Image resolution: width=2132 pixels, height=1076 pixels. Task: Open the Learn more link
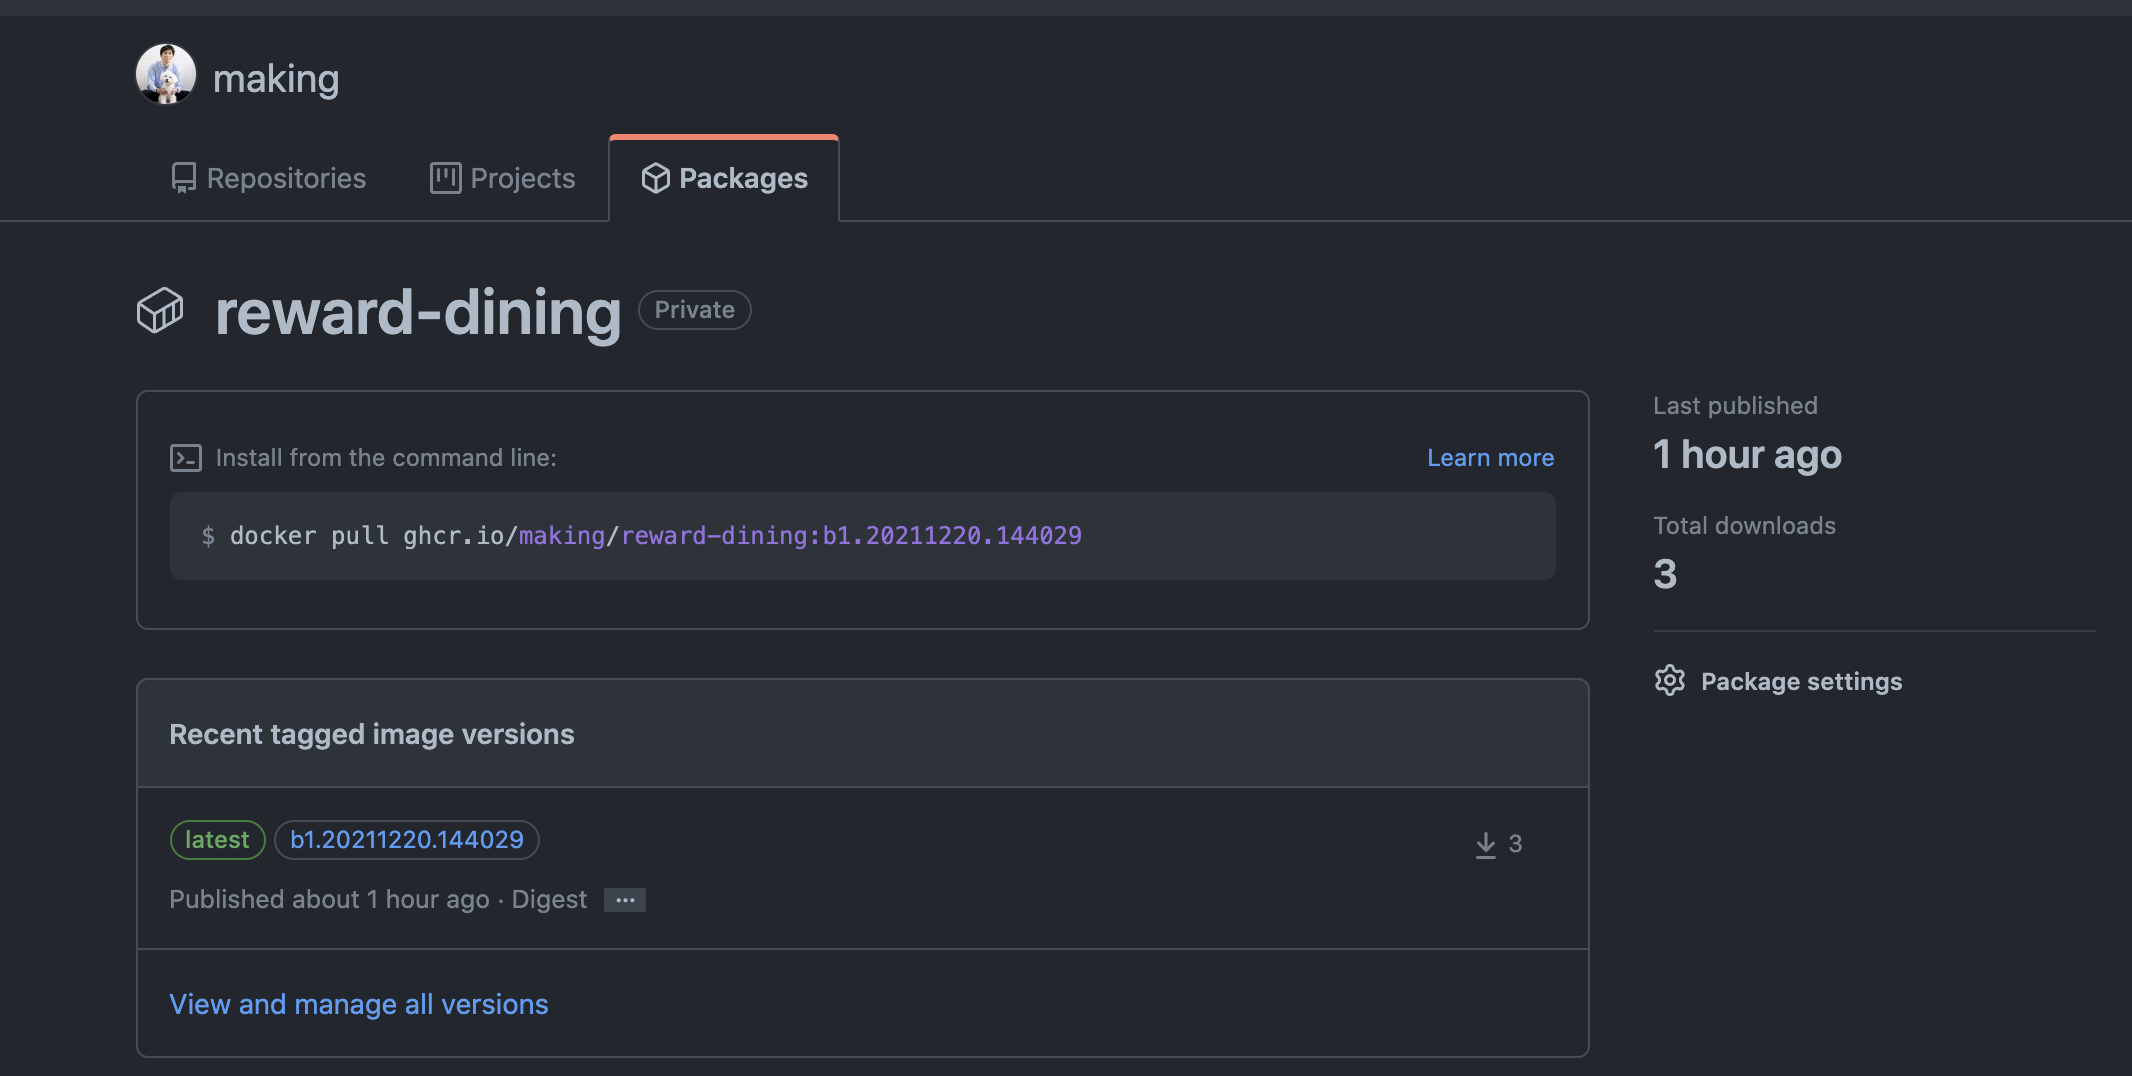pos(1490,458)
